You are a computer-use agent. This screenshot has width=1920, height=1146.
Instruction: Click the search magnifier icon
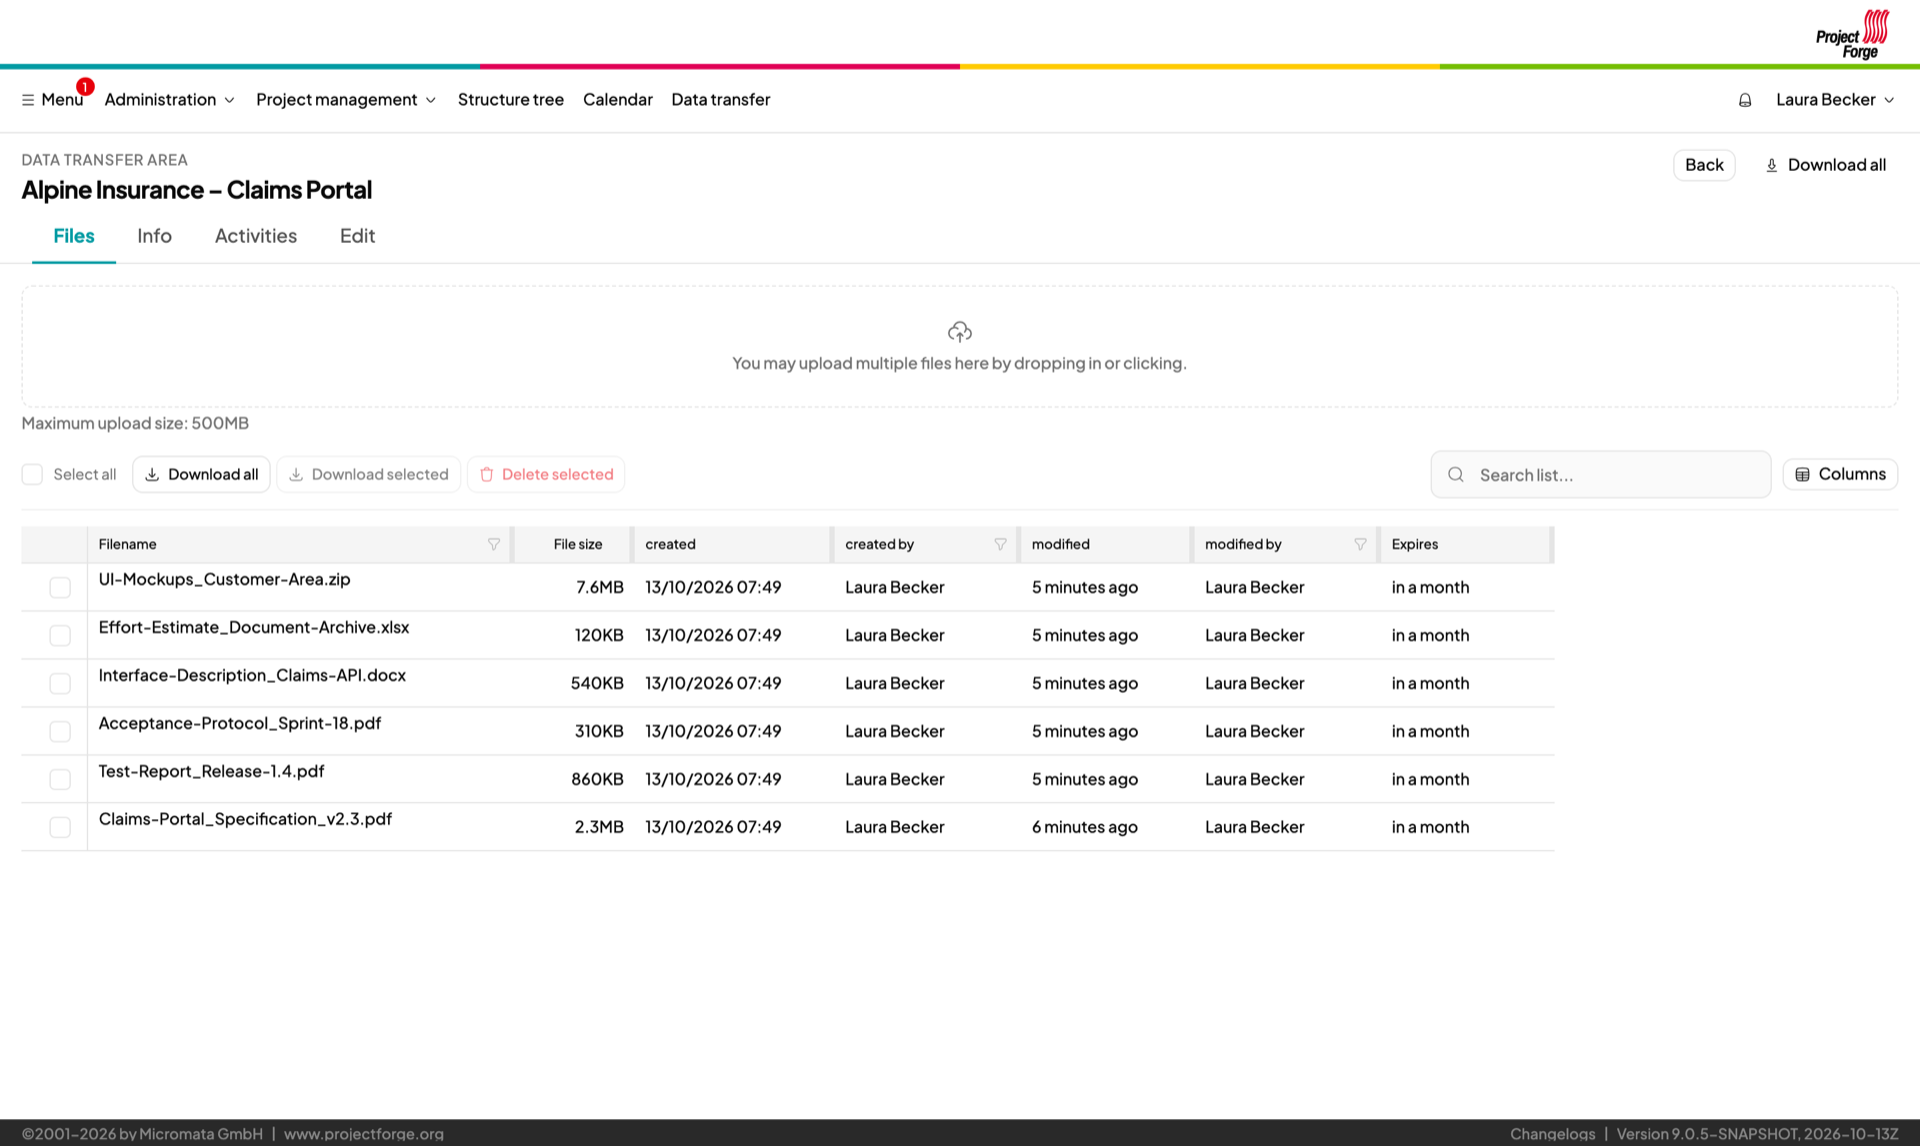pos(1456,475)
